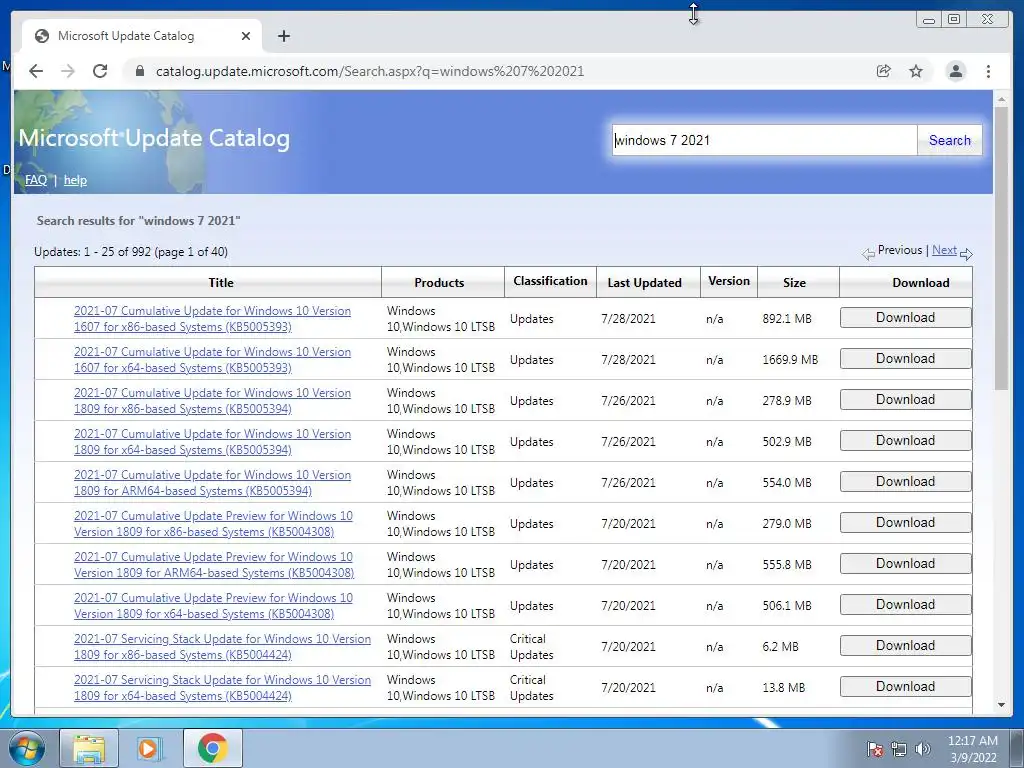Open KB5005394 ARM64 Version 1809 update link
1024x768 pixels.
click(x=212, y=483)
